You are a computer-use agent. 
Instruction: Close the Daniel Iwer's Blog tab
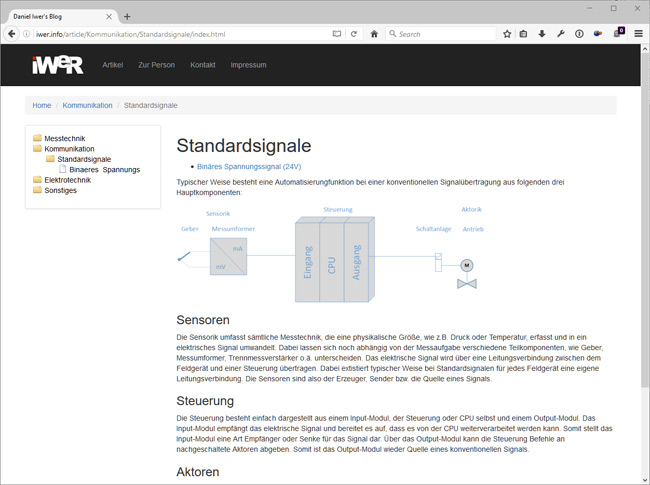click(109, 17)
